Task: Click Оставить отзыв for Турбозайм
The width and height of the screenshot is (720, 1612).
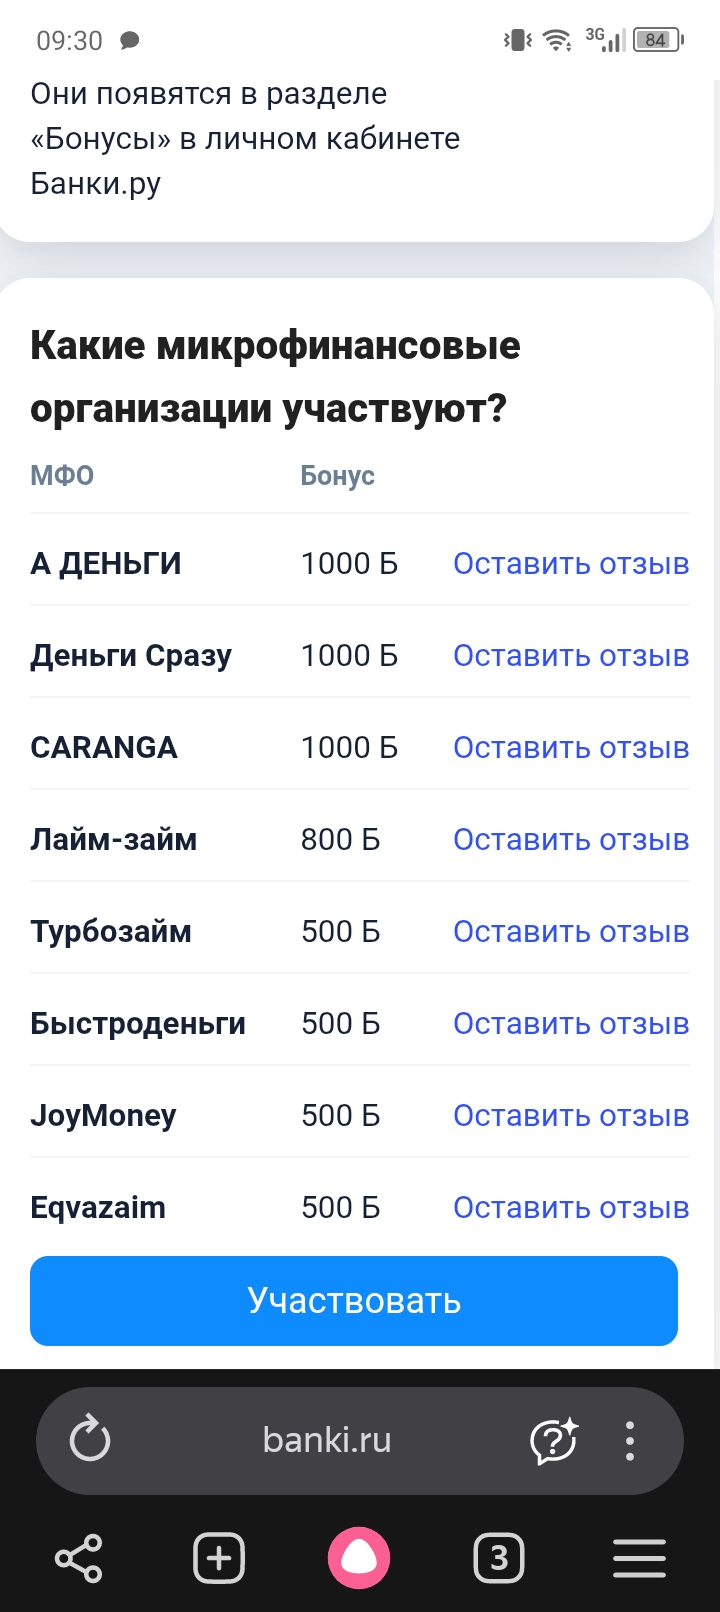Action: 571,932
